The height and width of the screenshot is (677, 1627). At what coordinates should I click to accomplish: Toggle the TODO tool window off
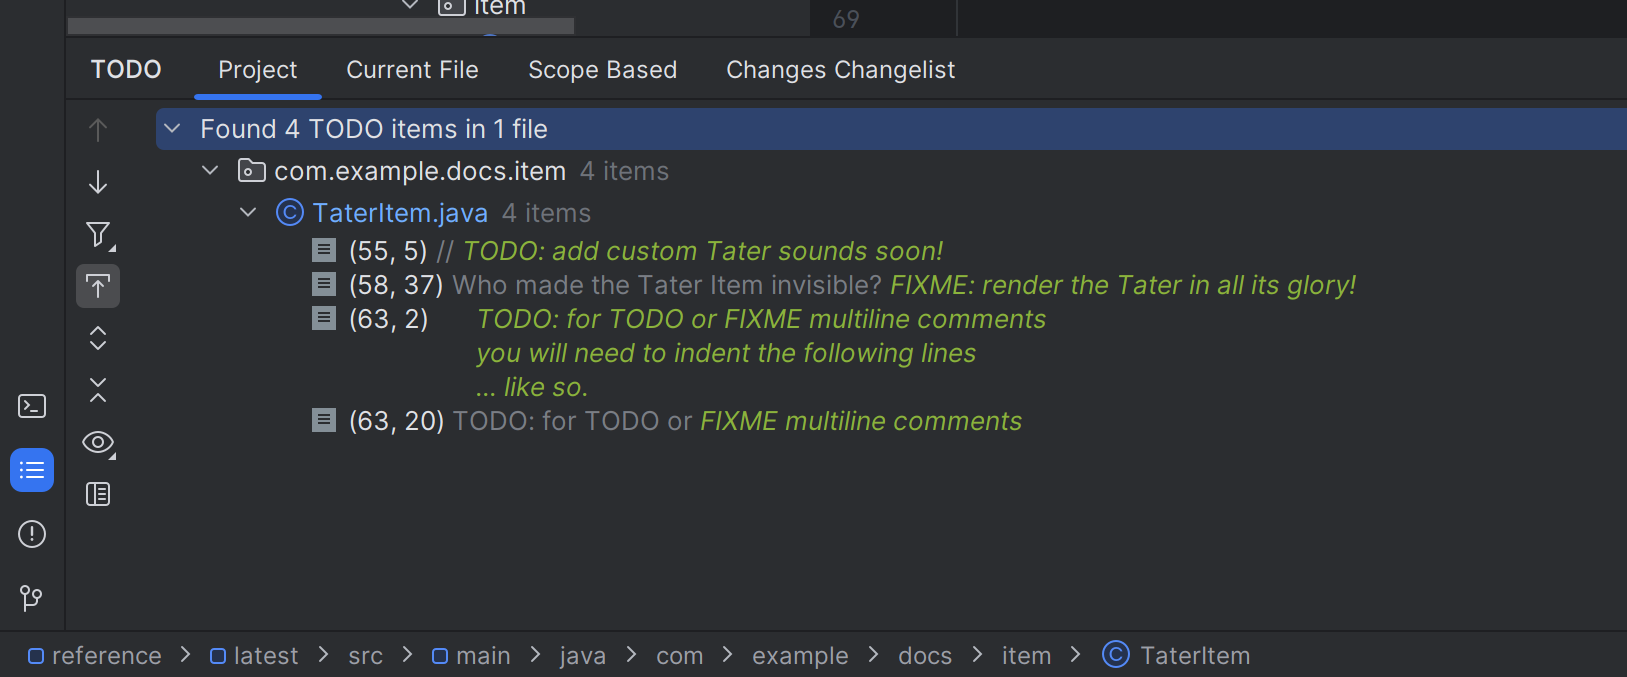click(x=31, y=469)
